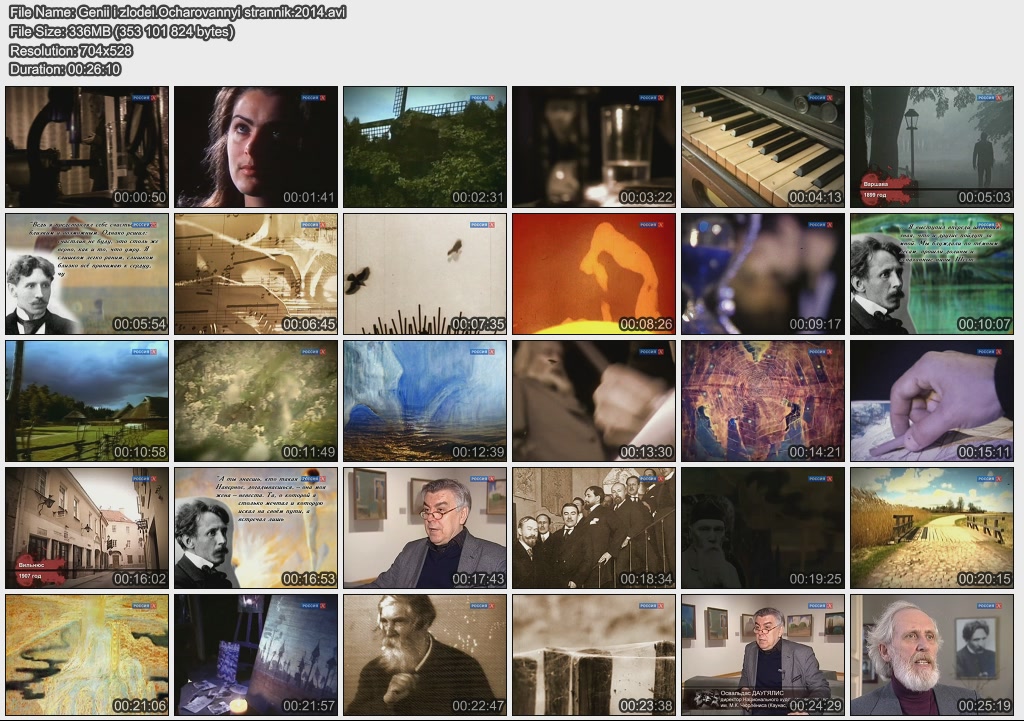Click the Duration 00:26:10 text
The image size is (1024, 721).
[x=65, y=69]
